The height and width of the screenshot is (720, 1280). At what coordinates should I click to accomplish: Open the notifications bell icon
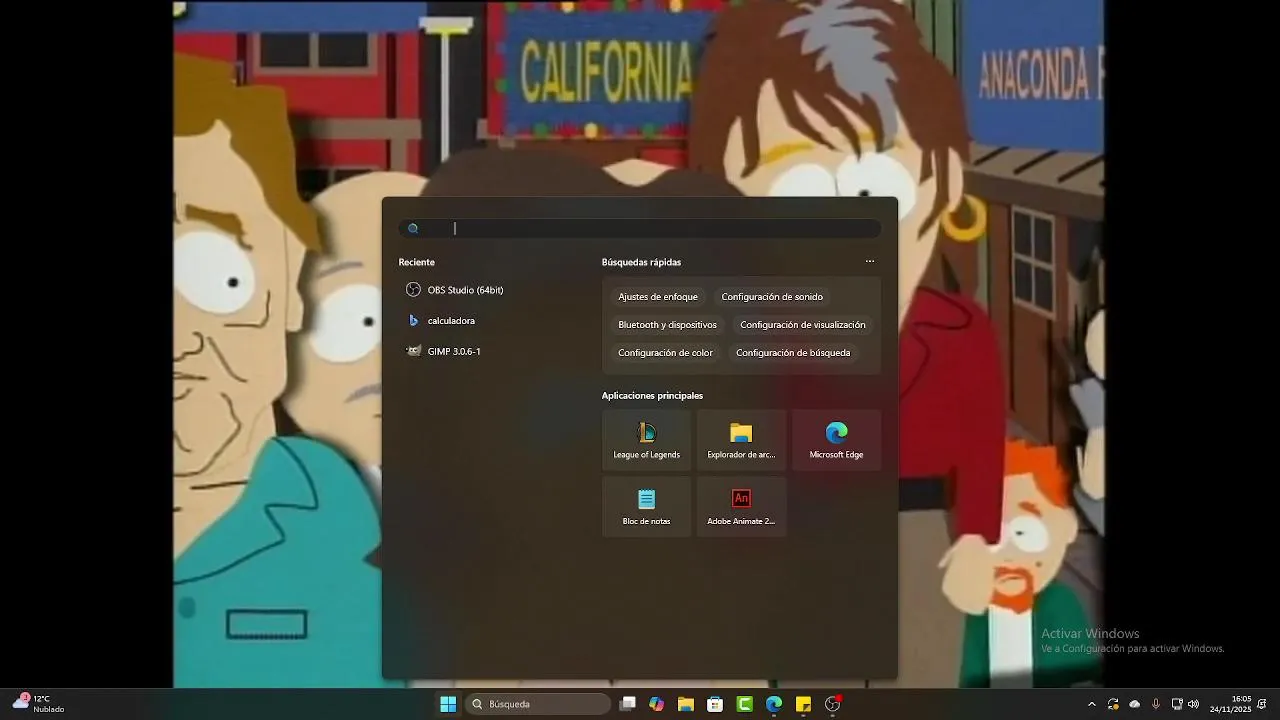[1263, 704]
